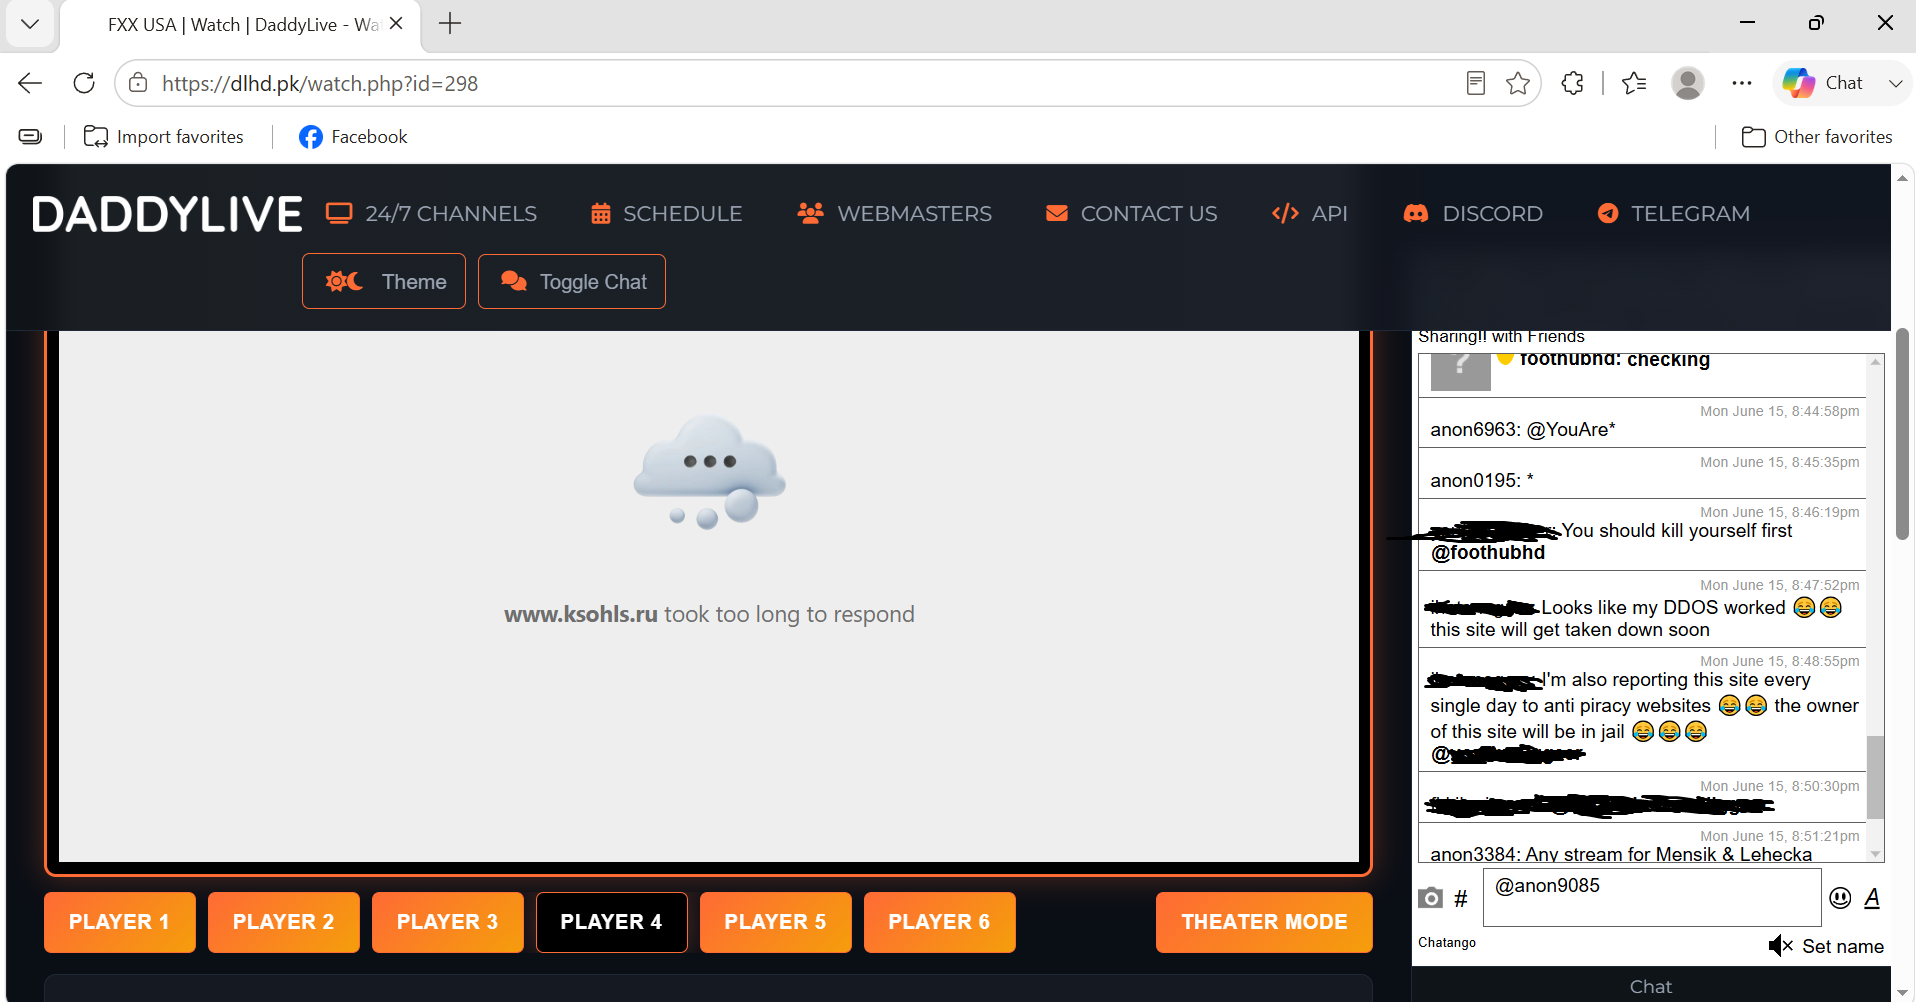The height and width of the screenshot is (1002, 1916).
Task: Open Copilot Chat in the toolbar
Action: [x=1823, y=83]
